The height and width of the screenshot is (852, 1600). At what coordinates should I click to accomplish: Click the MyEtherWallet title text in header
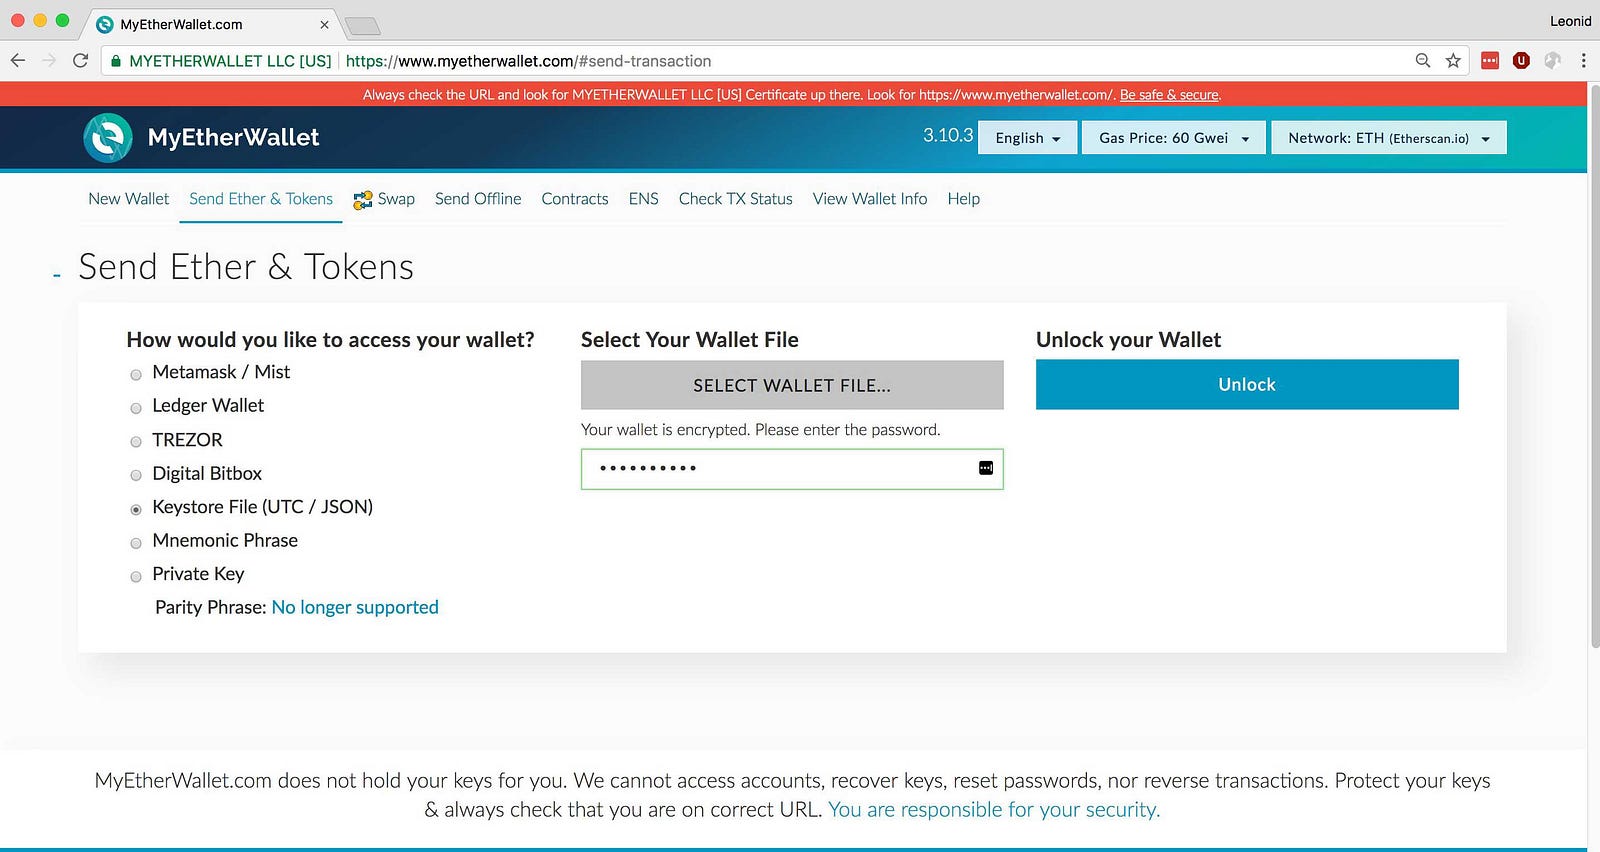(234, 137)
